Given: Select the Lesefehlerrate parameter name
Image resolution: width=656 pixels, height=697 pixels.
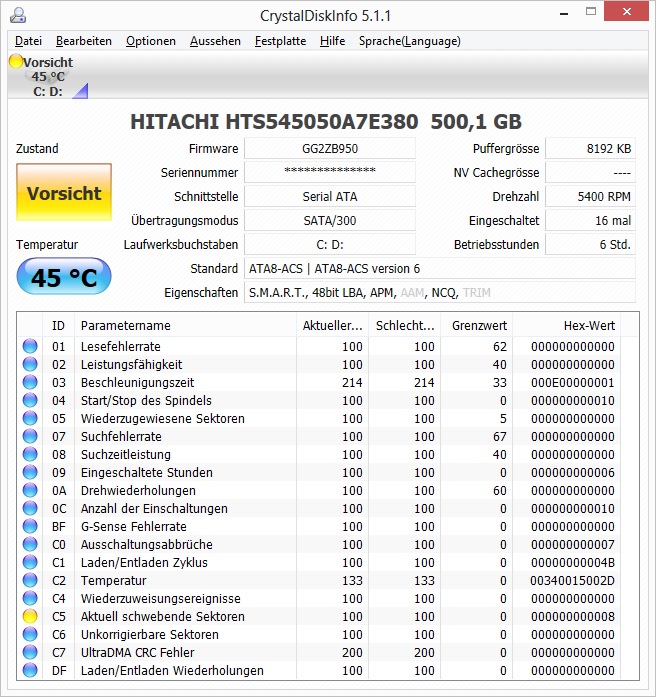Looking at the screenshot, I should click(120, 346).
